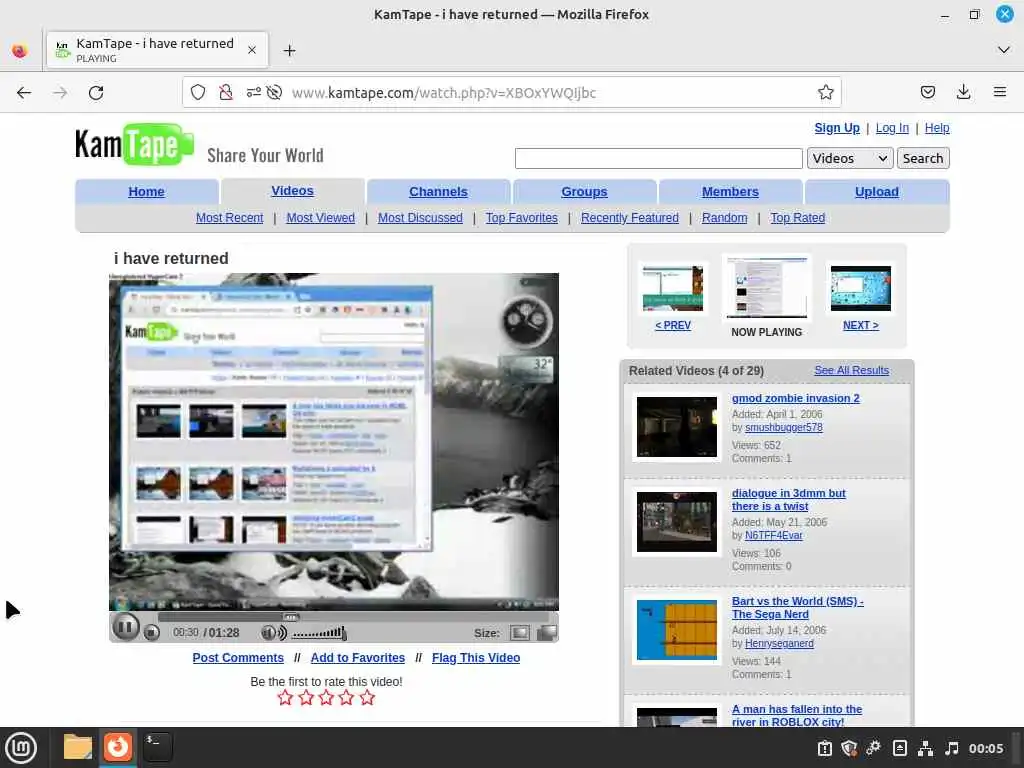1024x768 pixels.
Task: Go to the NEXT video link
Action: [x=861, y=325]
